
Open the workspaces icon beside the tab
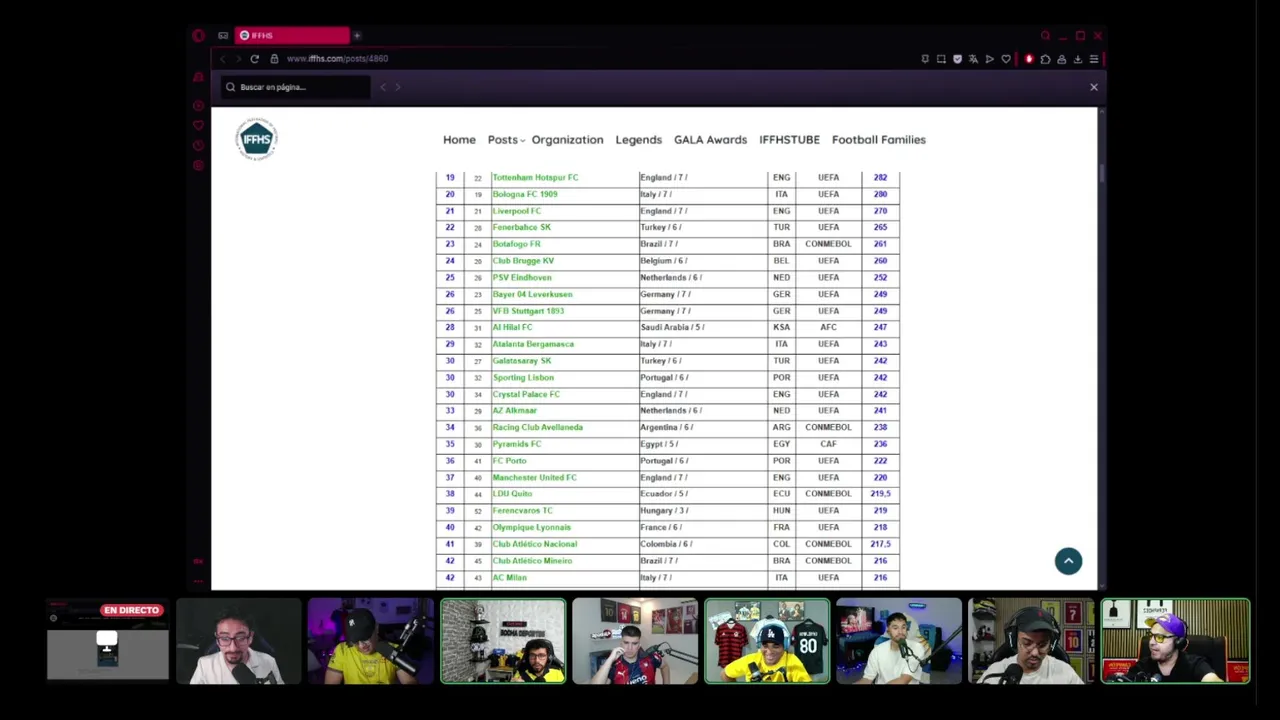click(223, 35)
